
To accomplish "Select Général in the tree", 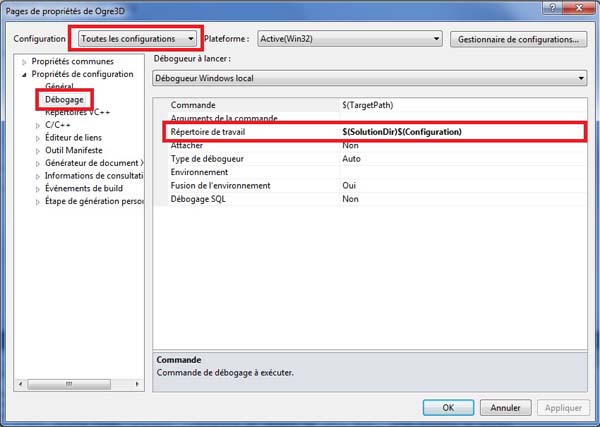I will (x=59, y=87).
